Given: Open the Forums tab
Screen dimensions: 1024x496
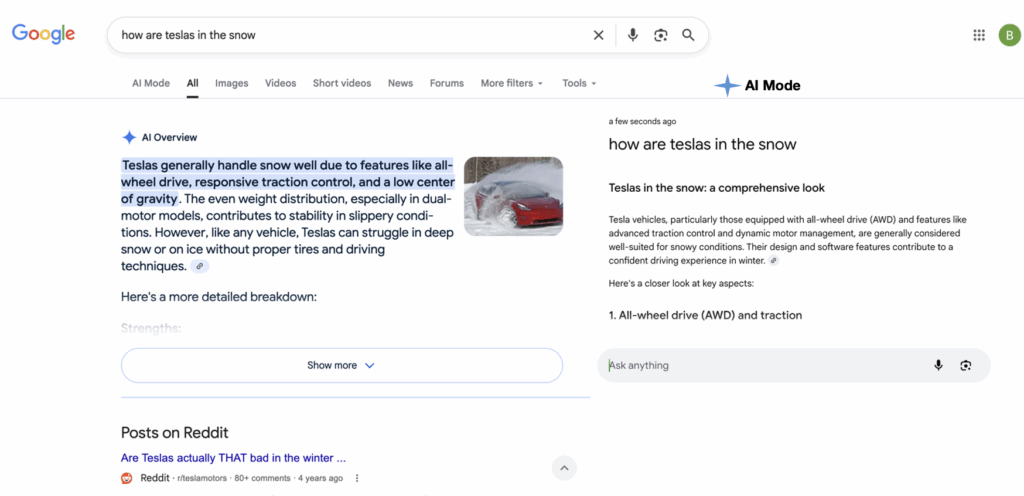Looking at the screenshot, I should (447, 84).
